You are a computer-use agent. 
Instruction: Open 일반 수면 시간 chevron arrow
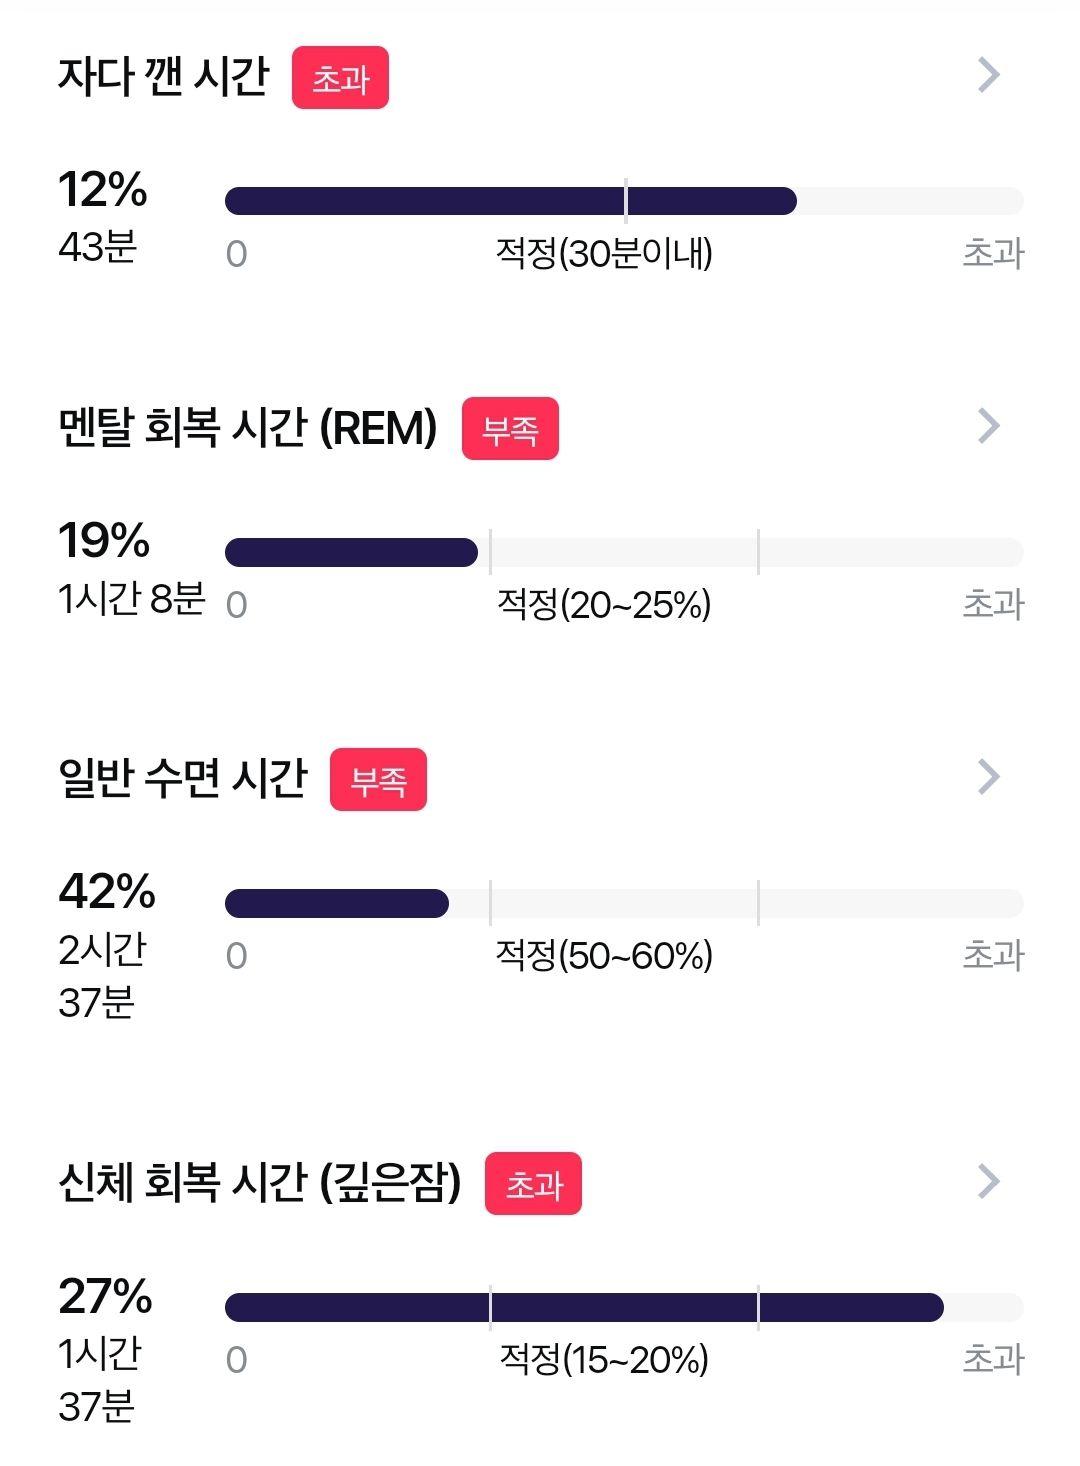pyautogui.click(x=988, y=776)
